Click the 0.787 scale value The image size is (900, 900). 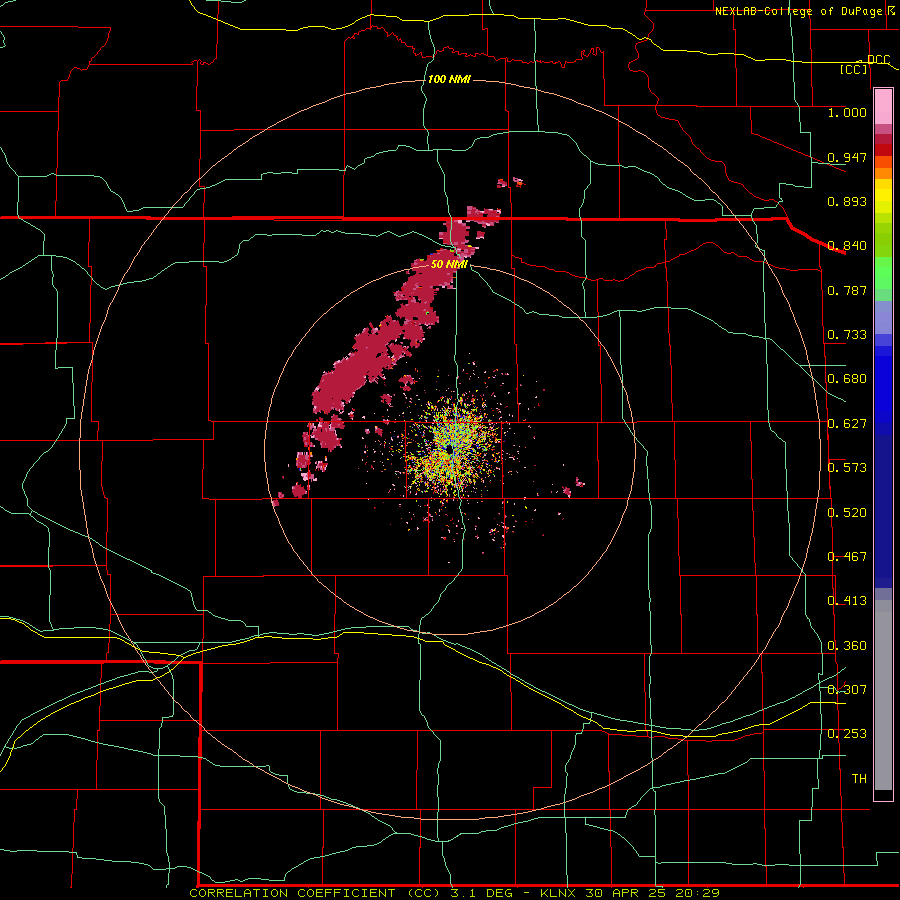pos(847,290)
